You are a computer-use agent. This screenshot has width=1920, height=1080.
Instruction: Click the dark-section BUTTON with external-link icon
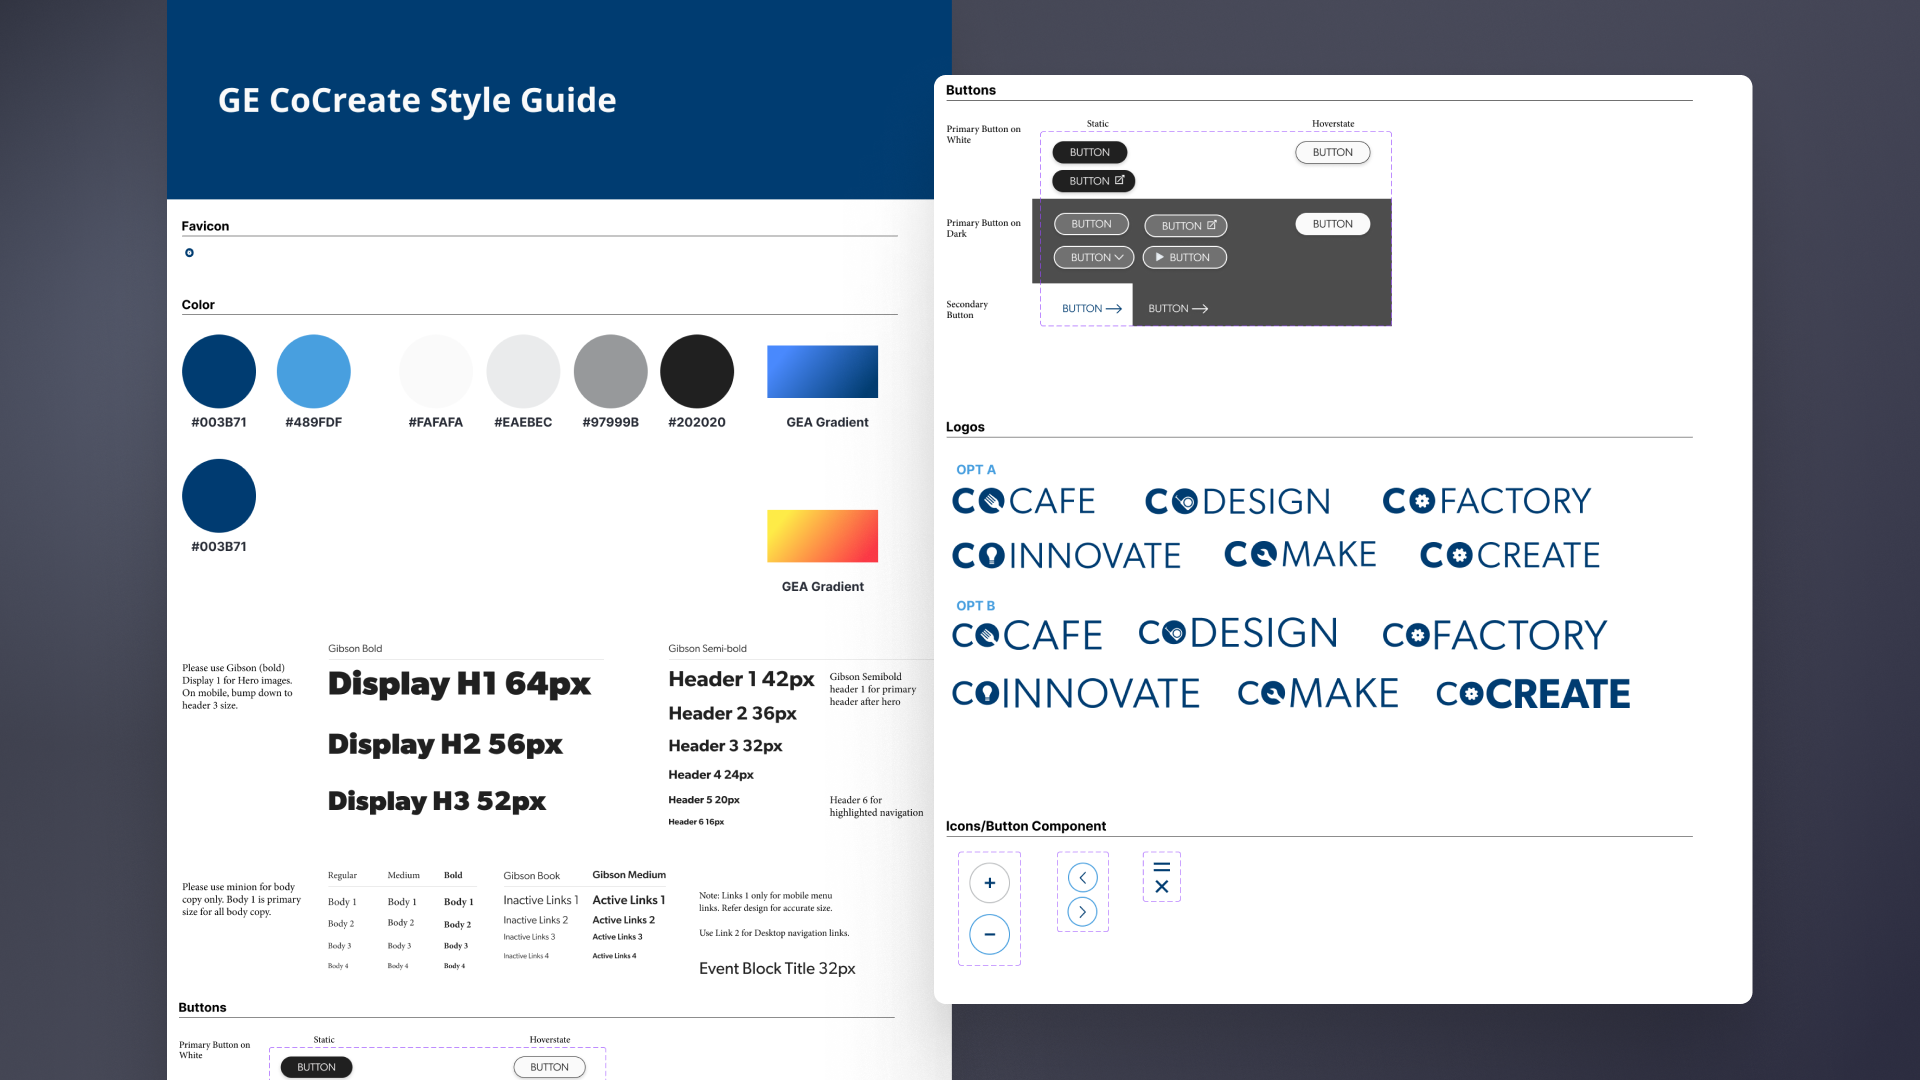click(x=1186, y=226)
